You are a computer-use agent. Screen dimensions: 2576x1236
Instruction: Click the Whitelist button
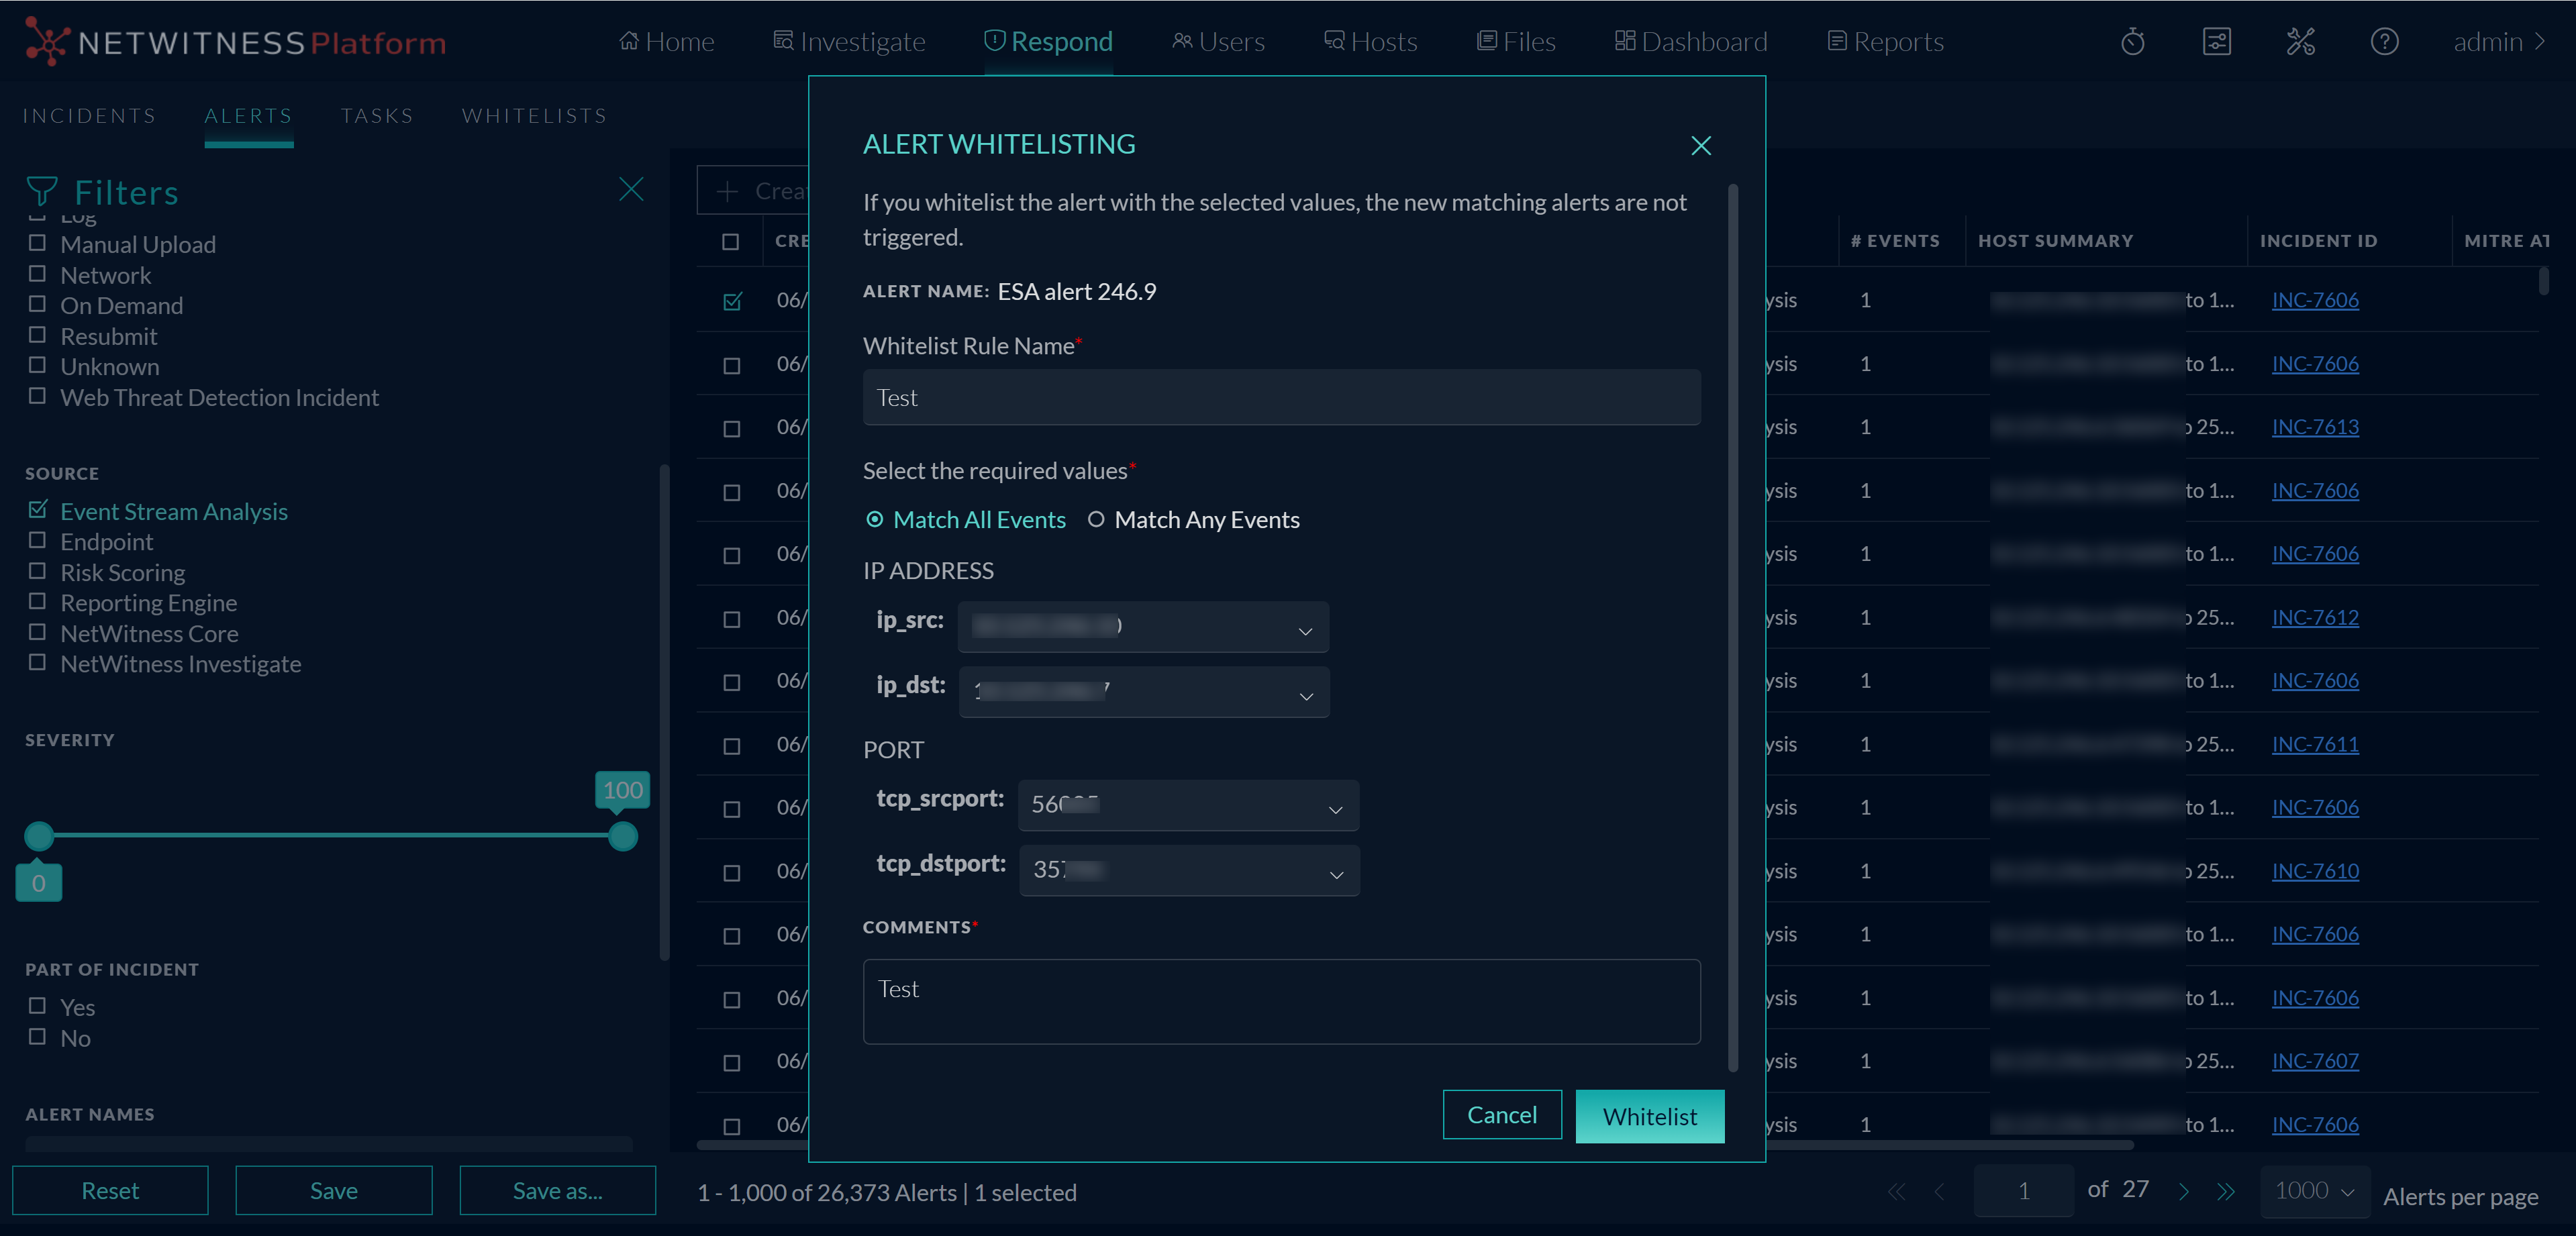(x=1649, y=1116)
